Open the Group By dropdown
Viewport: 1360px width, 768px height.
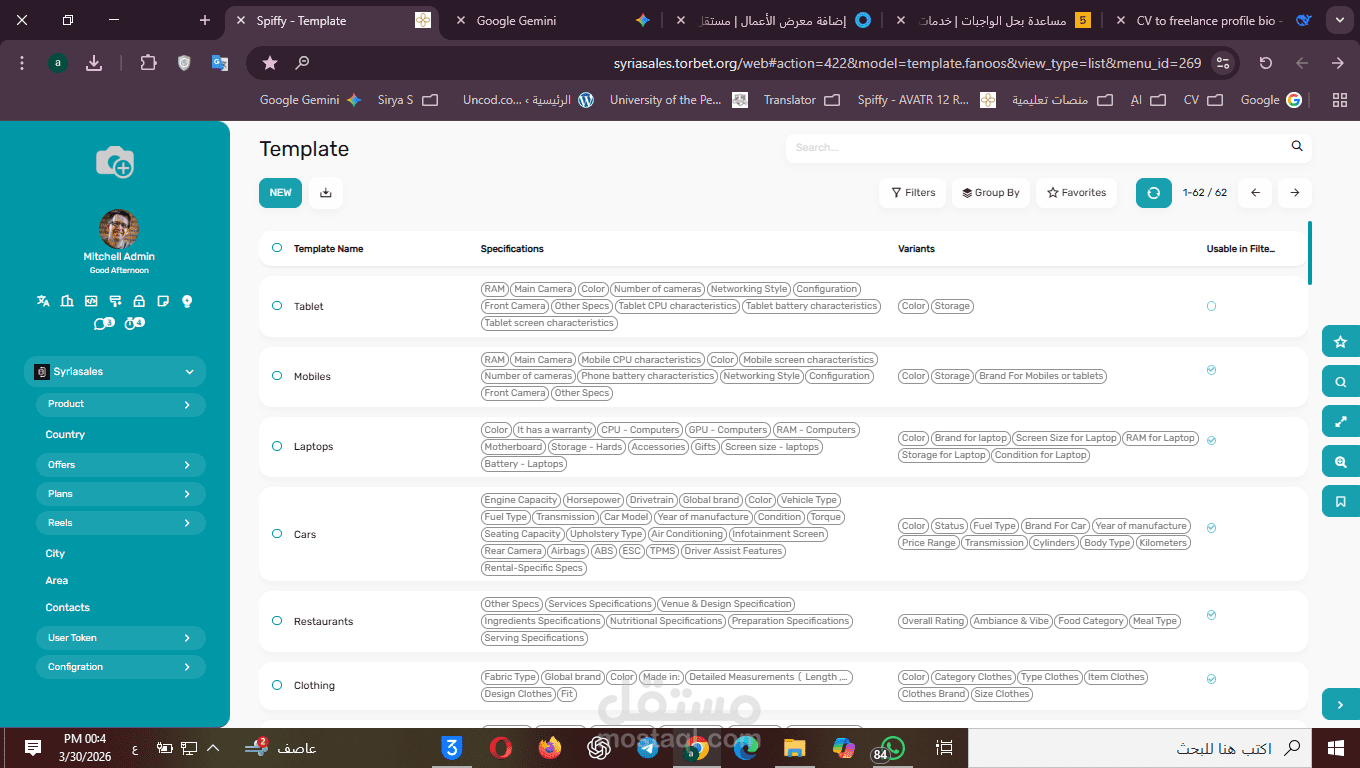(991, 193)
